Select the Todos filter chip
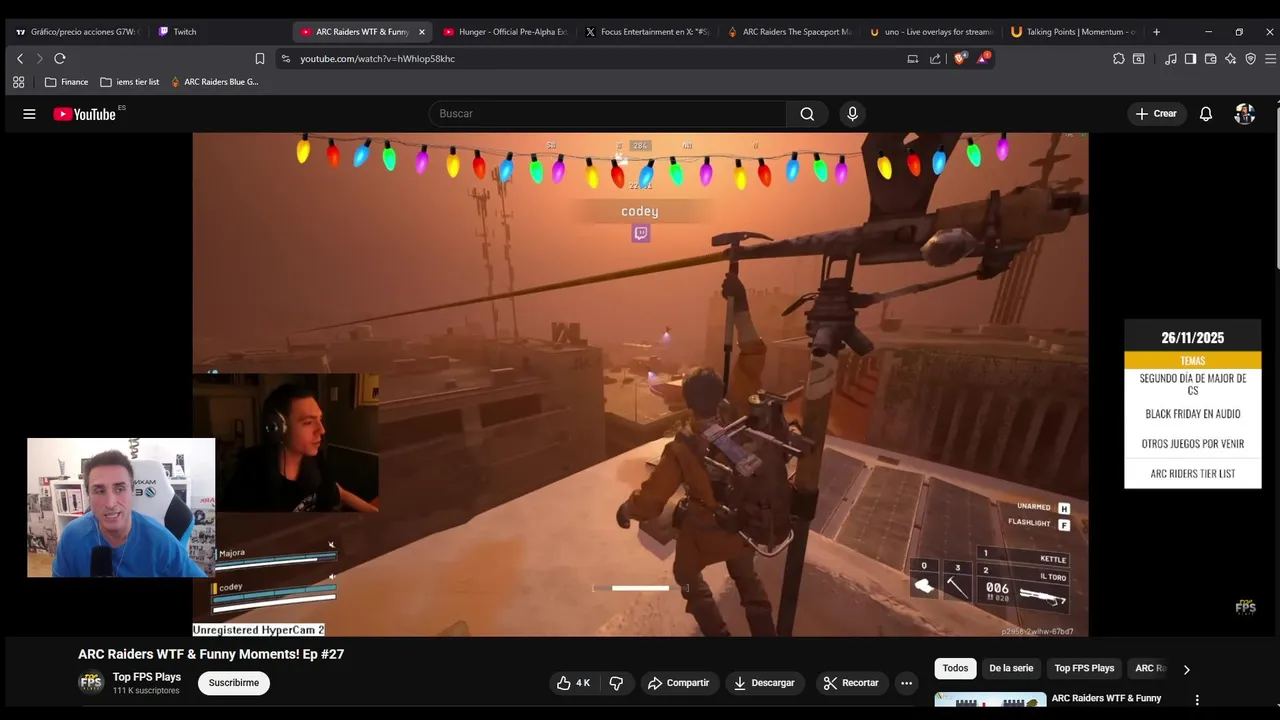This screenshot has height=720, width=1280. pyautogui.click(x=955, y=668)
